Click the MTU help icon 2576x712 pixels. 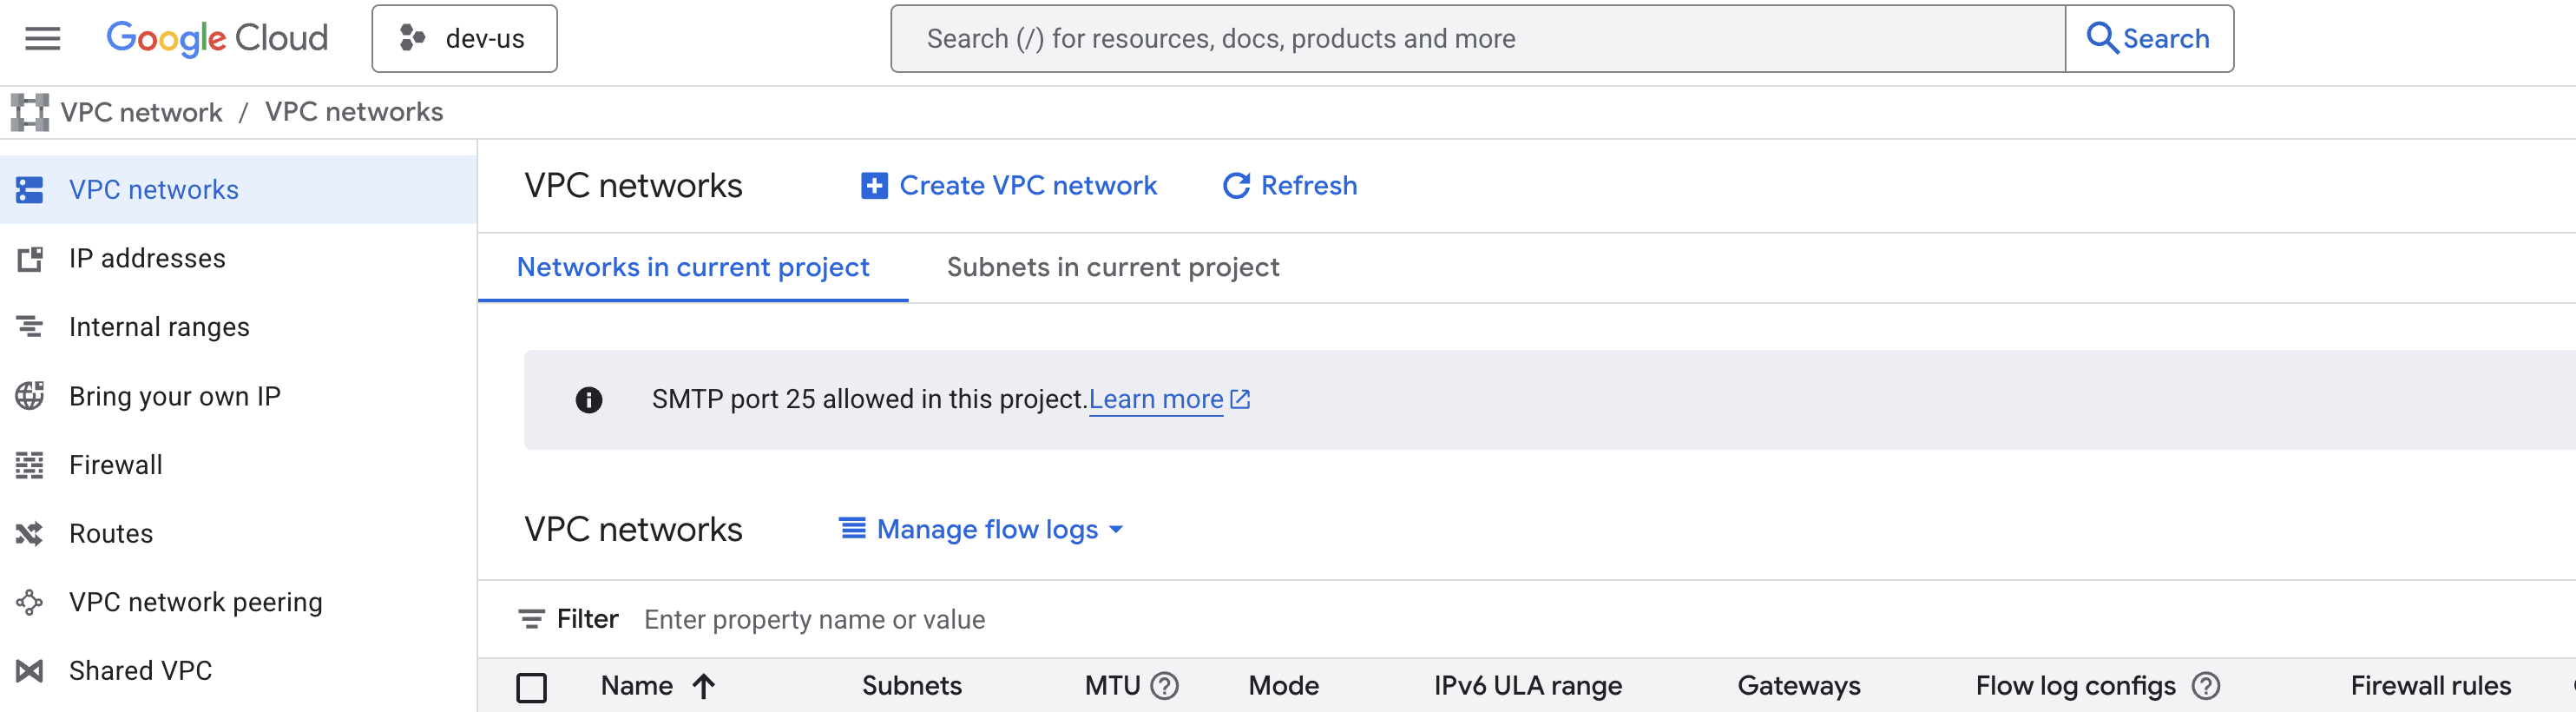[1164, 686]
